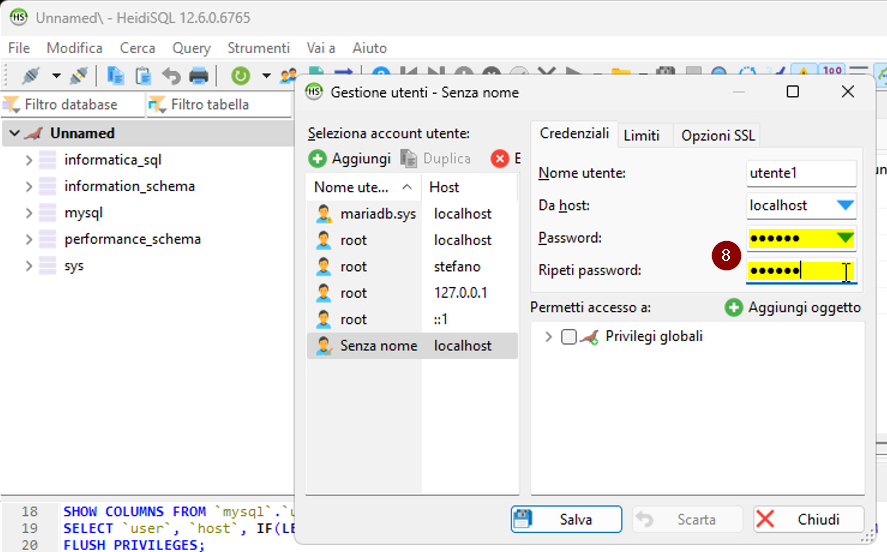
Task: Click the Salva button
Action: click(566, 519)
